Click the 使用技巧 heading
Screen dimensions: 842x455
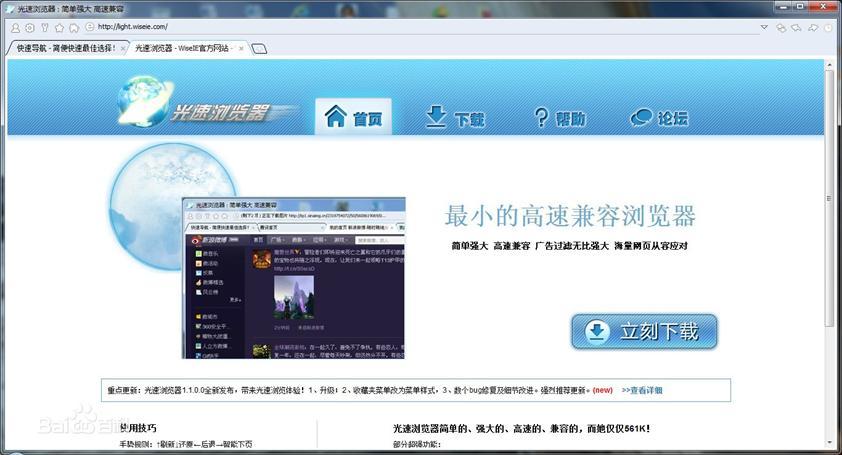(137, 428)
